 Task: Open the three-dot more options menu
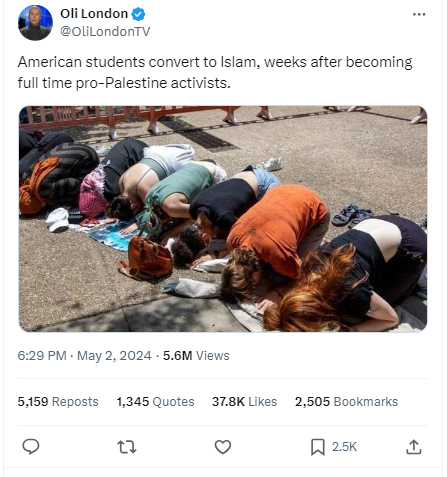tap(419, 14)
